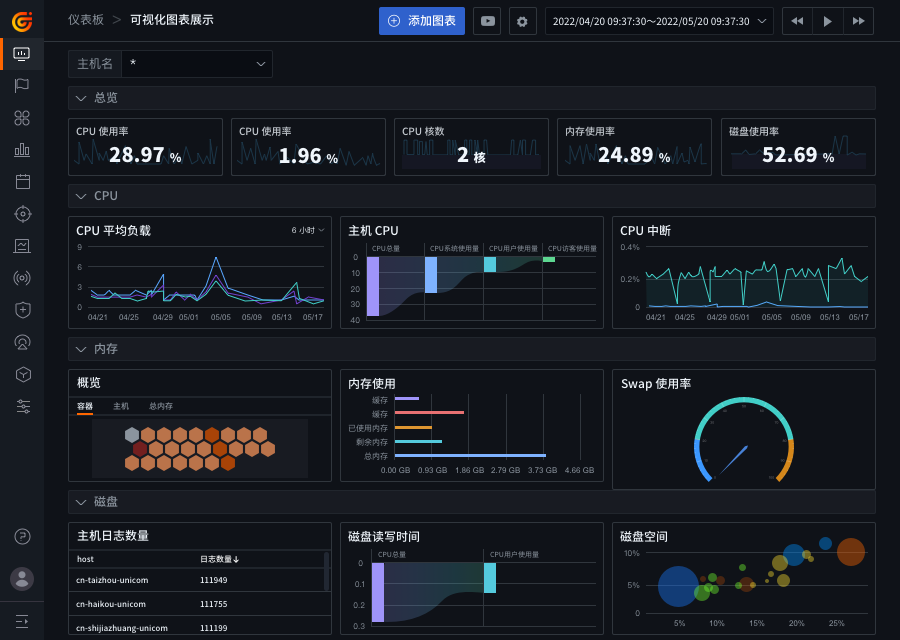Screen dimensions: 900x640
Task: Click the 磁盘读写时间 panel title
Action: pyautogui.click(x=384, y=537)
